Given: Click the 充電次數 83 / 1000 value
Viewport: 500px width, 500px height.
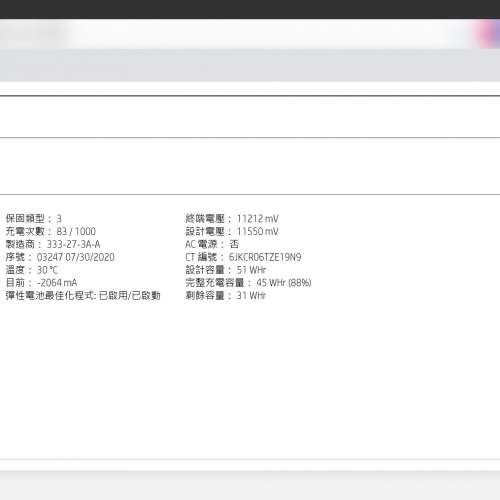Looking at the screenshot, I should pos(76,231).
